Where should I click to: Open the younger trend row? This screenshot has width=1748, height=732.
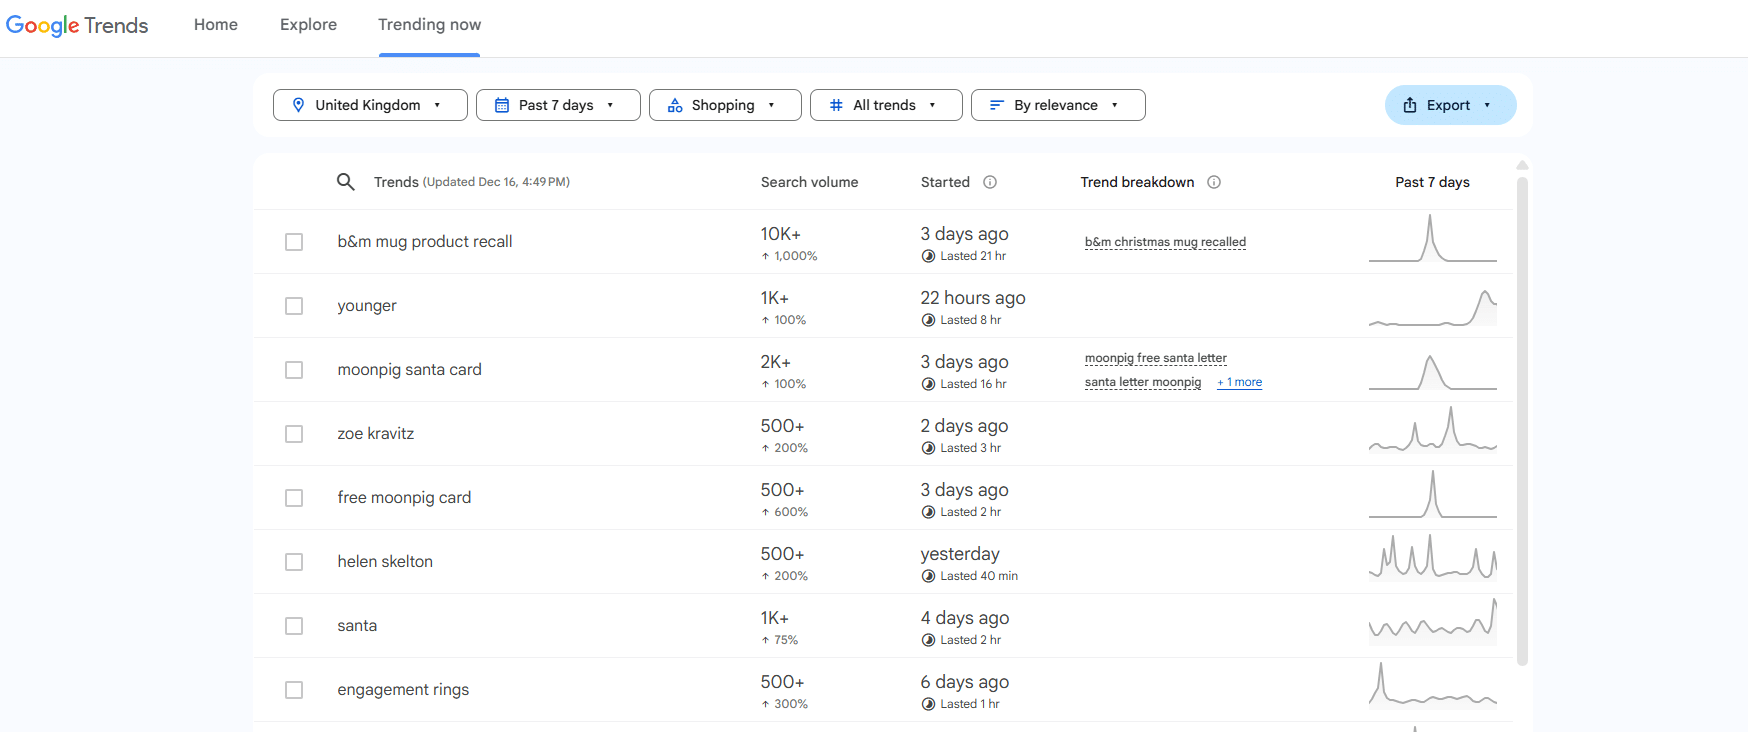tap(883, 306)
